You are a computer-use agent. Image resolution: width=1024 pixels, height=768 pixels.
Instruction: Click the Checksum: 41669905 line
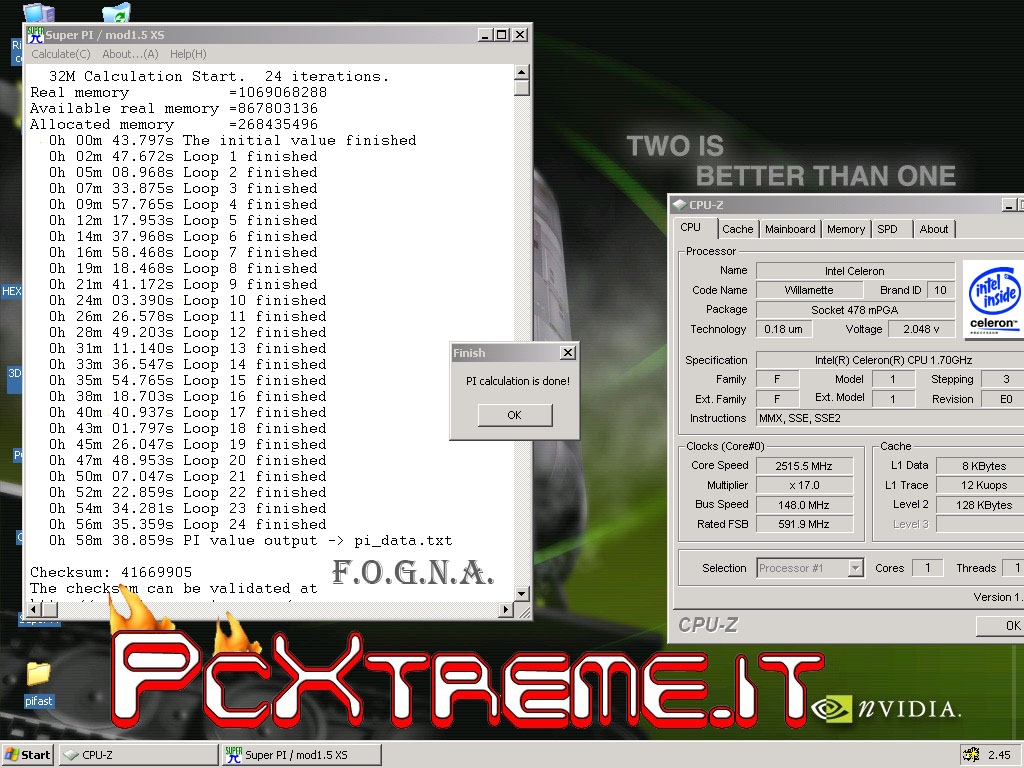(111, 573)
